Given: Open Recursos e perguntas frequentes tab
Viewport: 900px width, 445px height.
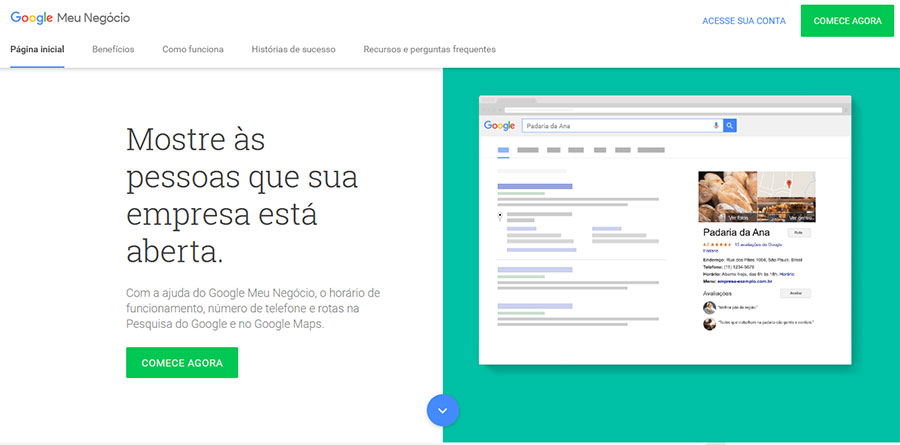Looking at the screenshot, I should pyautogui.click(x=429, y=49).
